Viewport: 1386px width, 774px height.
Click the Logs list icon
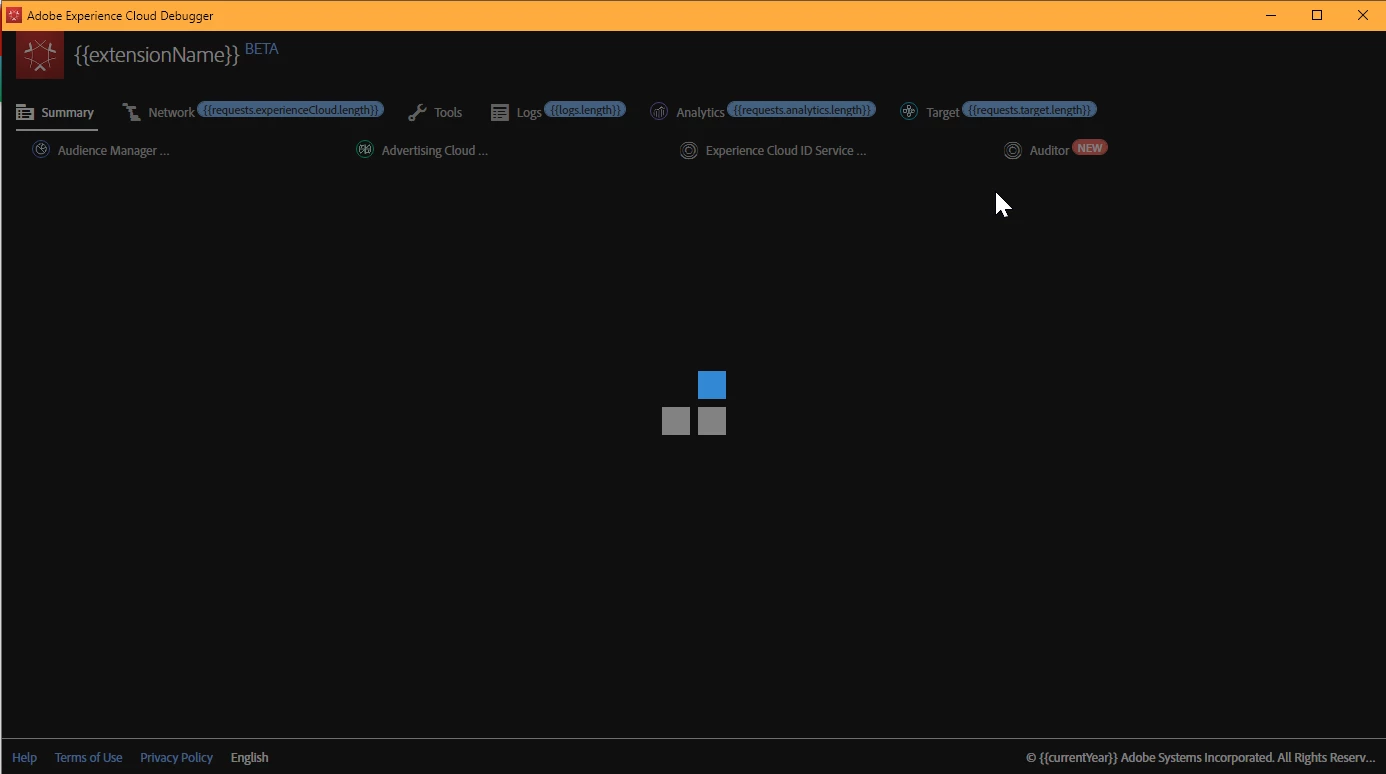(x=500, y=113)
